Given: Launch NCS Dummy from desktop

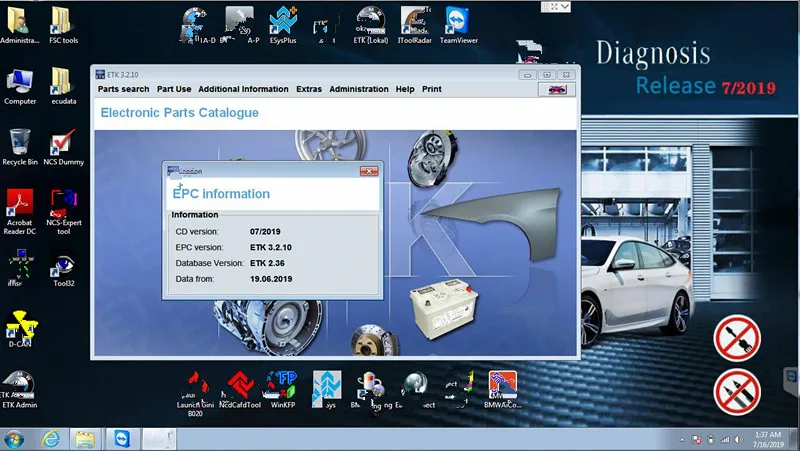Looking at the screenshot, I should [63, 147].
